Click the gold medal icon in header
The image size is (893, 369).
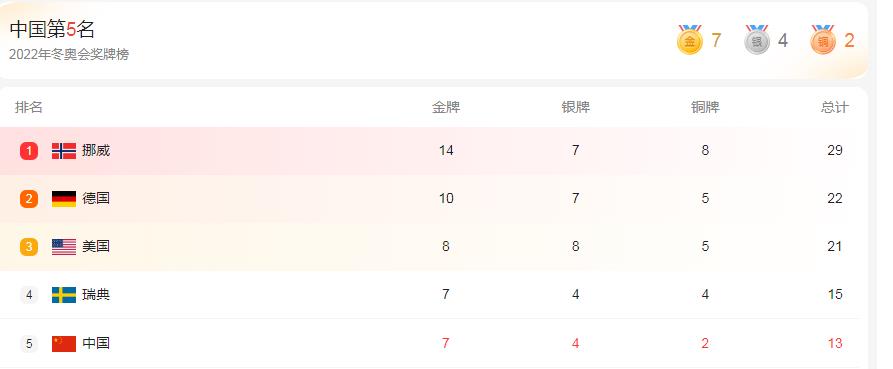pyautogui.click(x=690, y=40)
